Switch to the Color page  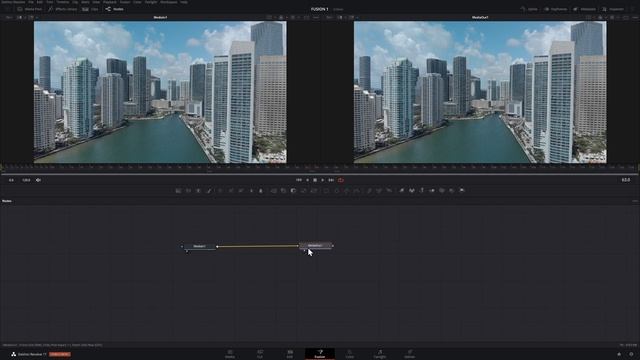point(350,354)
